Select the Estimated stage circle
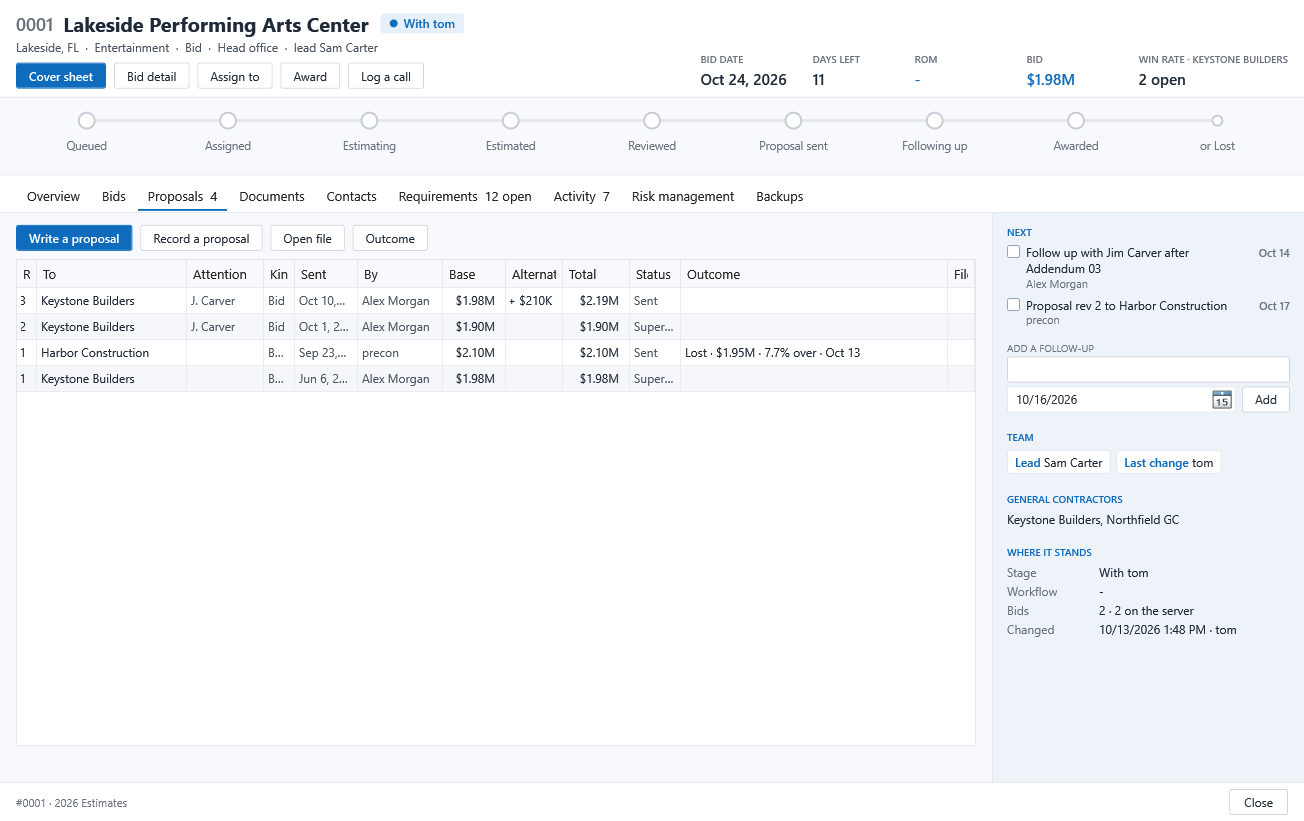The height and width of the screenshot is (821, 1304). click(x=511, y=121)
